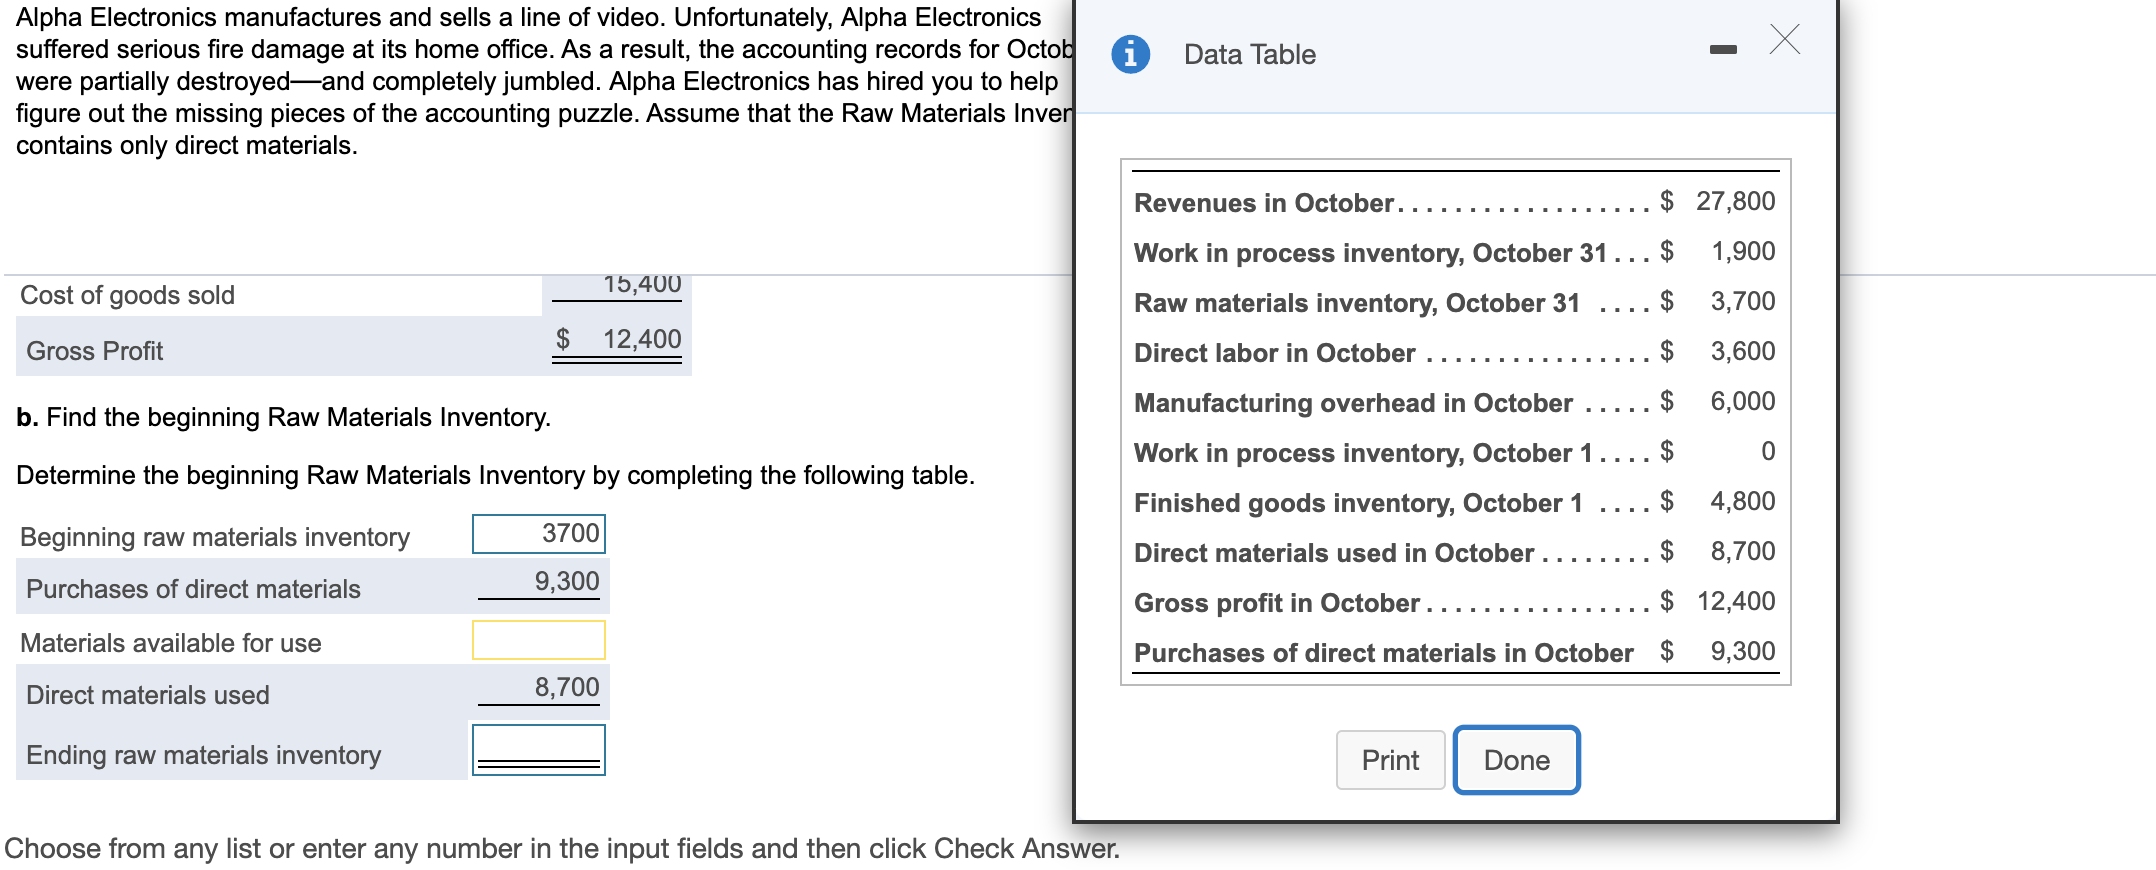Select the Direct labor in October row label
The image size is (2156, 870).
click(1274, 353)
